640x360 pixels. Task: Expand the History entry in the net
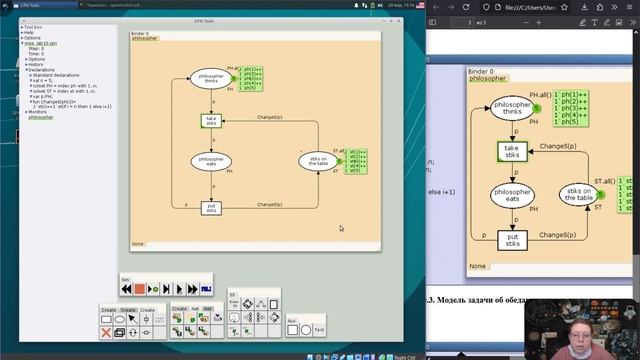tap(27, 64)
